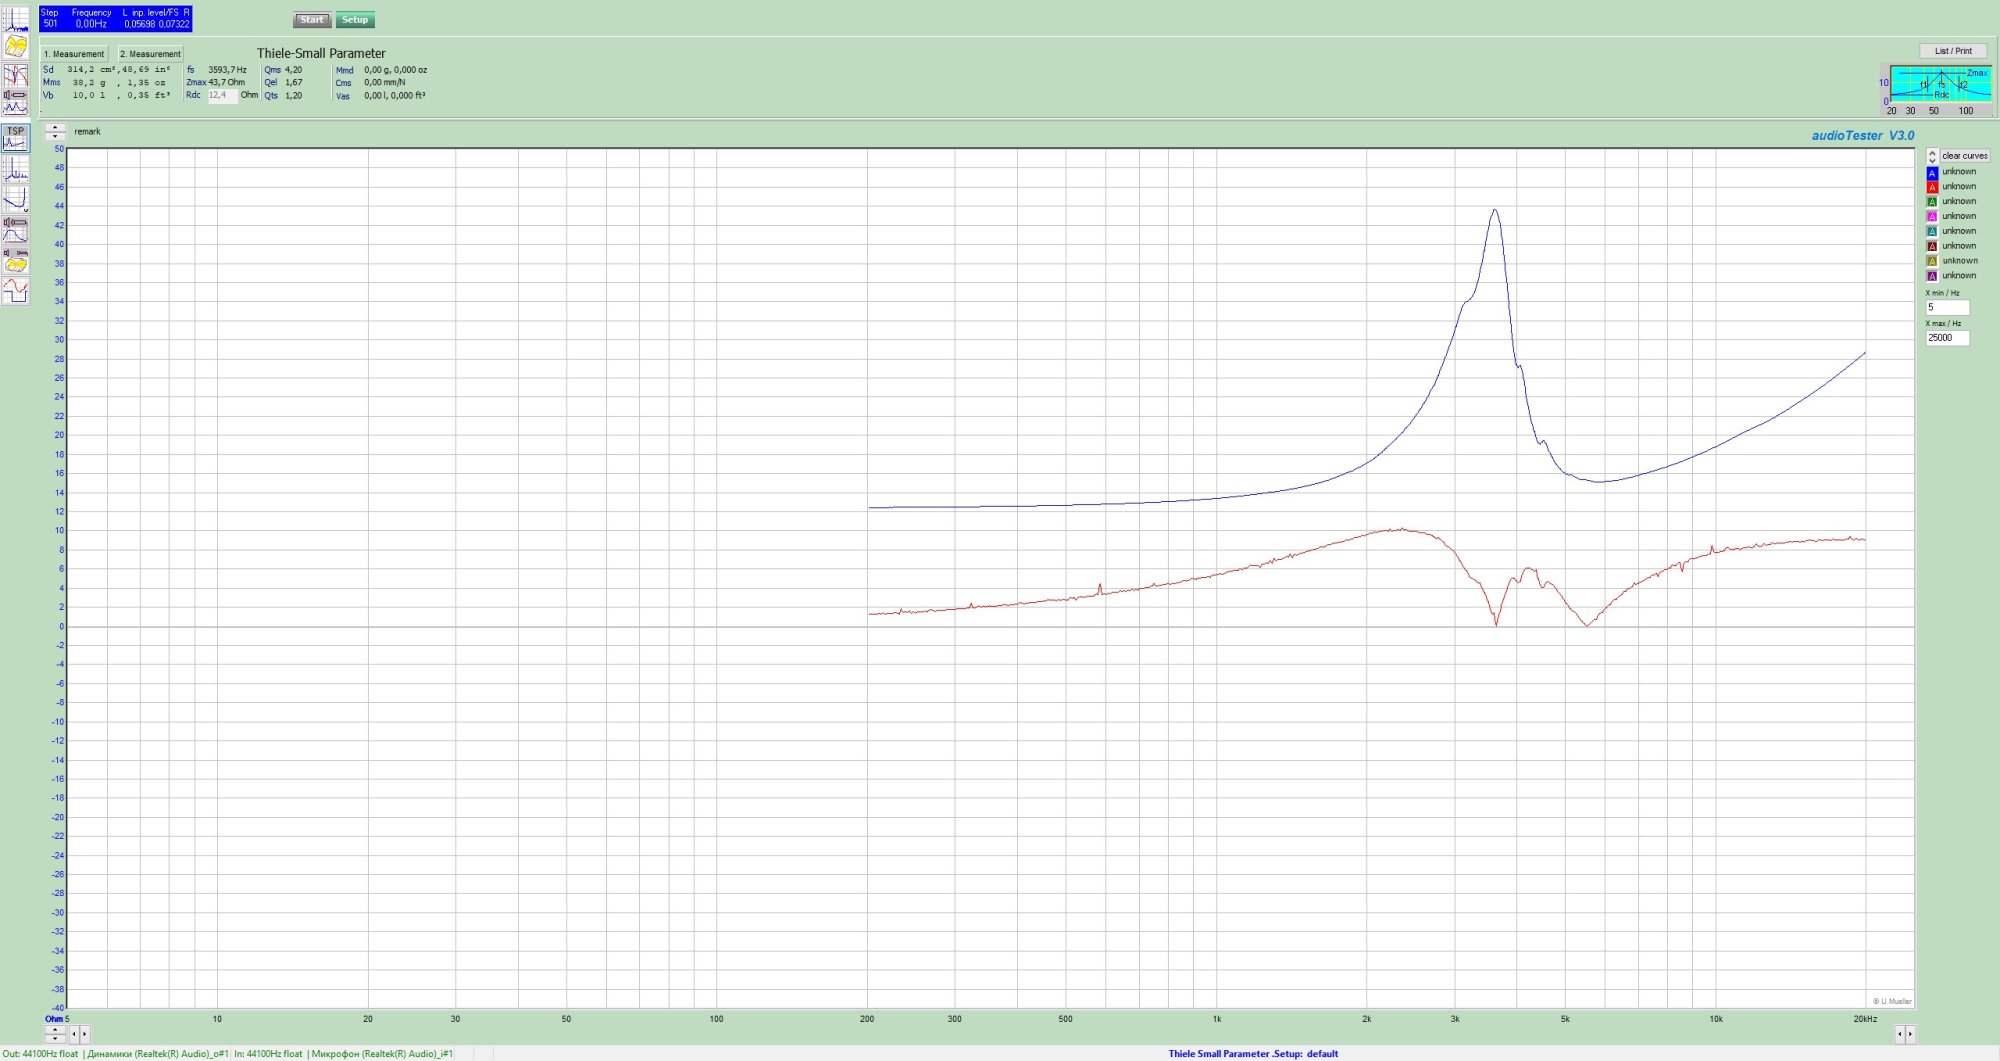This screenshot has height=1061, width=2000.
Task: Click the X max / Hz input field
Action: (1947, 338)
